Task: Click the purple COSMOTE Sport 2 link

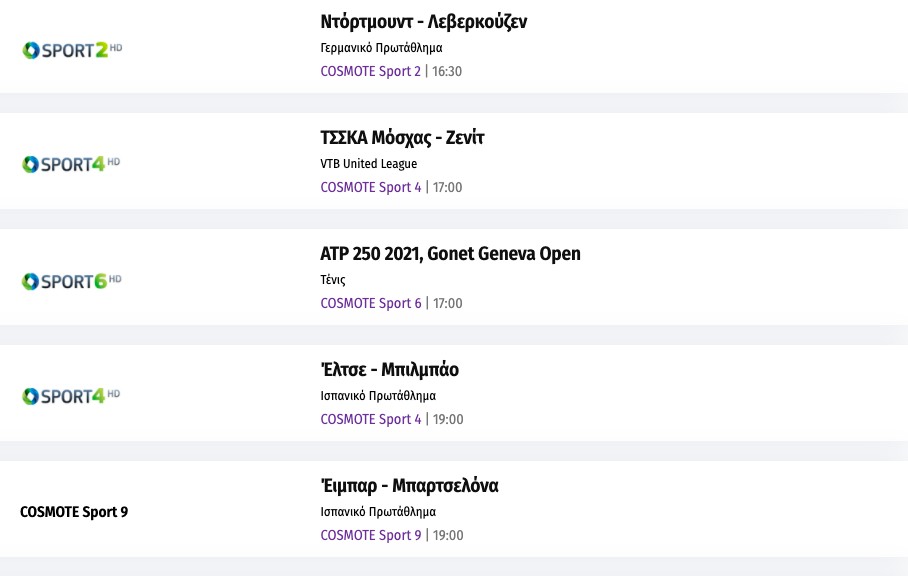Action: click(370, 71)
